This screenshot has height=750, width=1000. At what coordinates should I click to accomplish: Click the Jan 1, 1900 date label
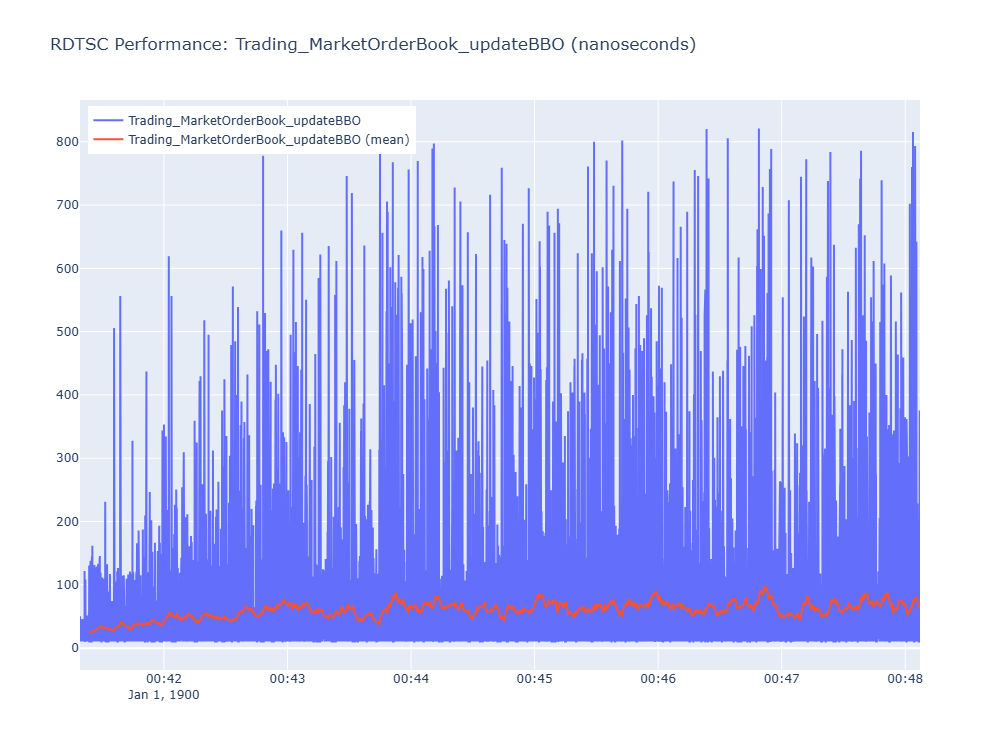(x=164, y=695)
